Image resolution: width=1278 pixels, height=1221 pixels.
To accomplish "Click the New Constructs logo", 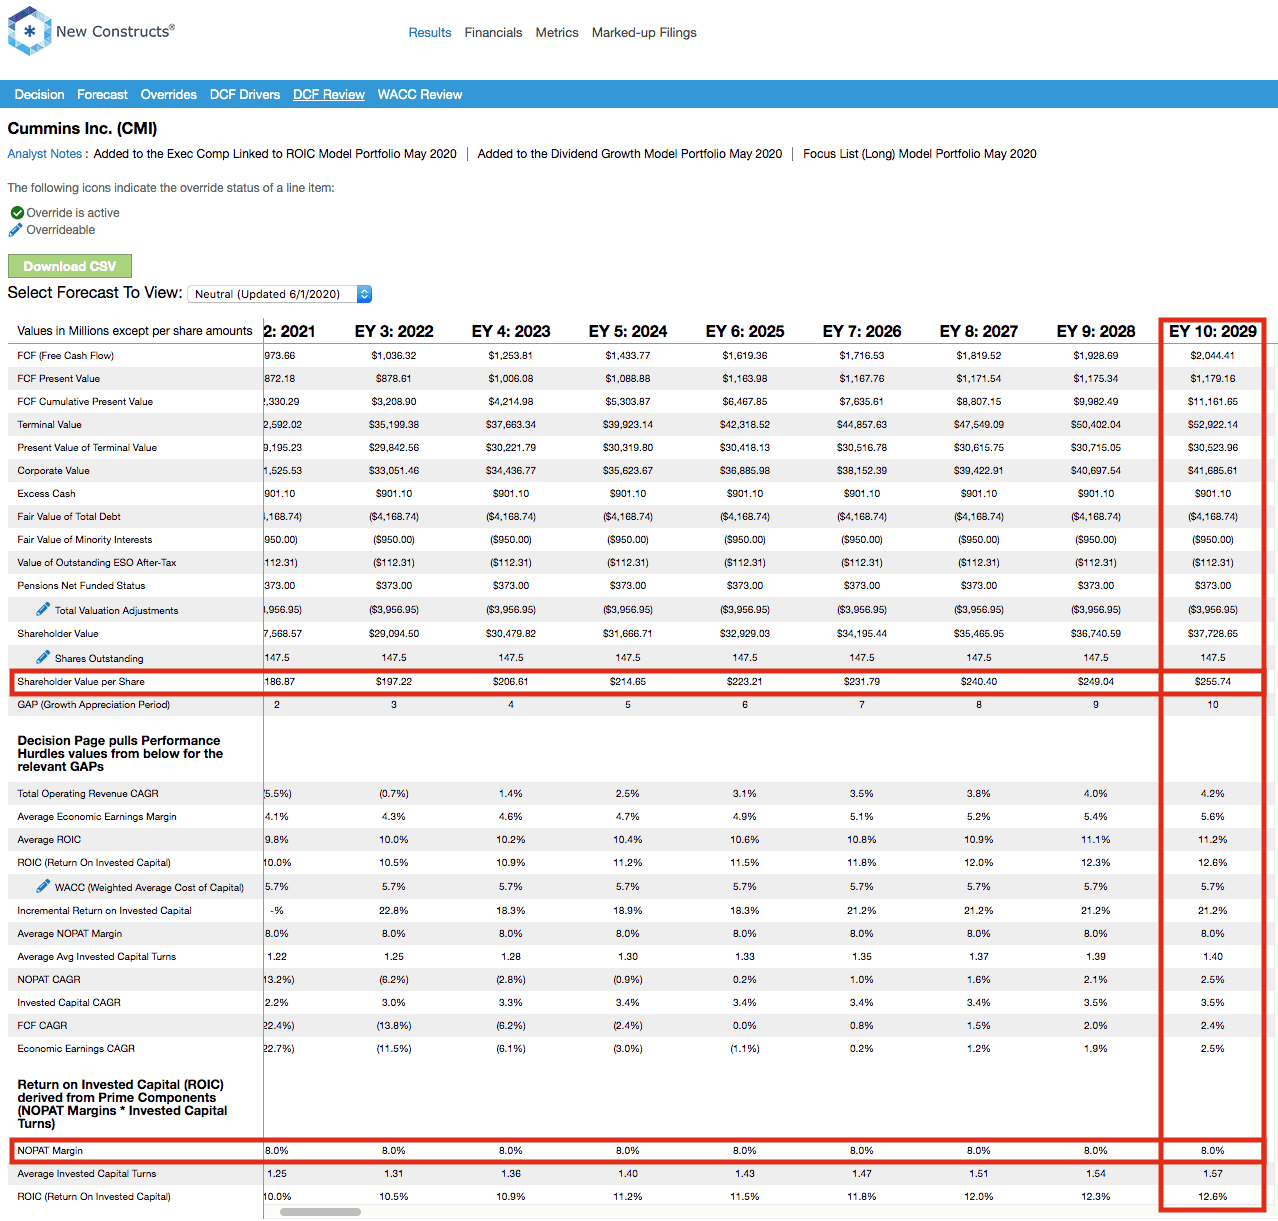I will coord(91,31).
